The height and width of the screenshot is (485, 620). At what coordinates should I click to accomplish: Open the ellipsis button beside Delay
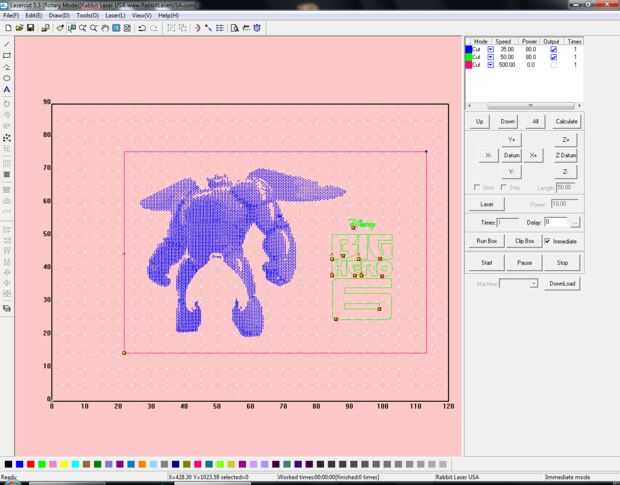click(575, 222)
